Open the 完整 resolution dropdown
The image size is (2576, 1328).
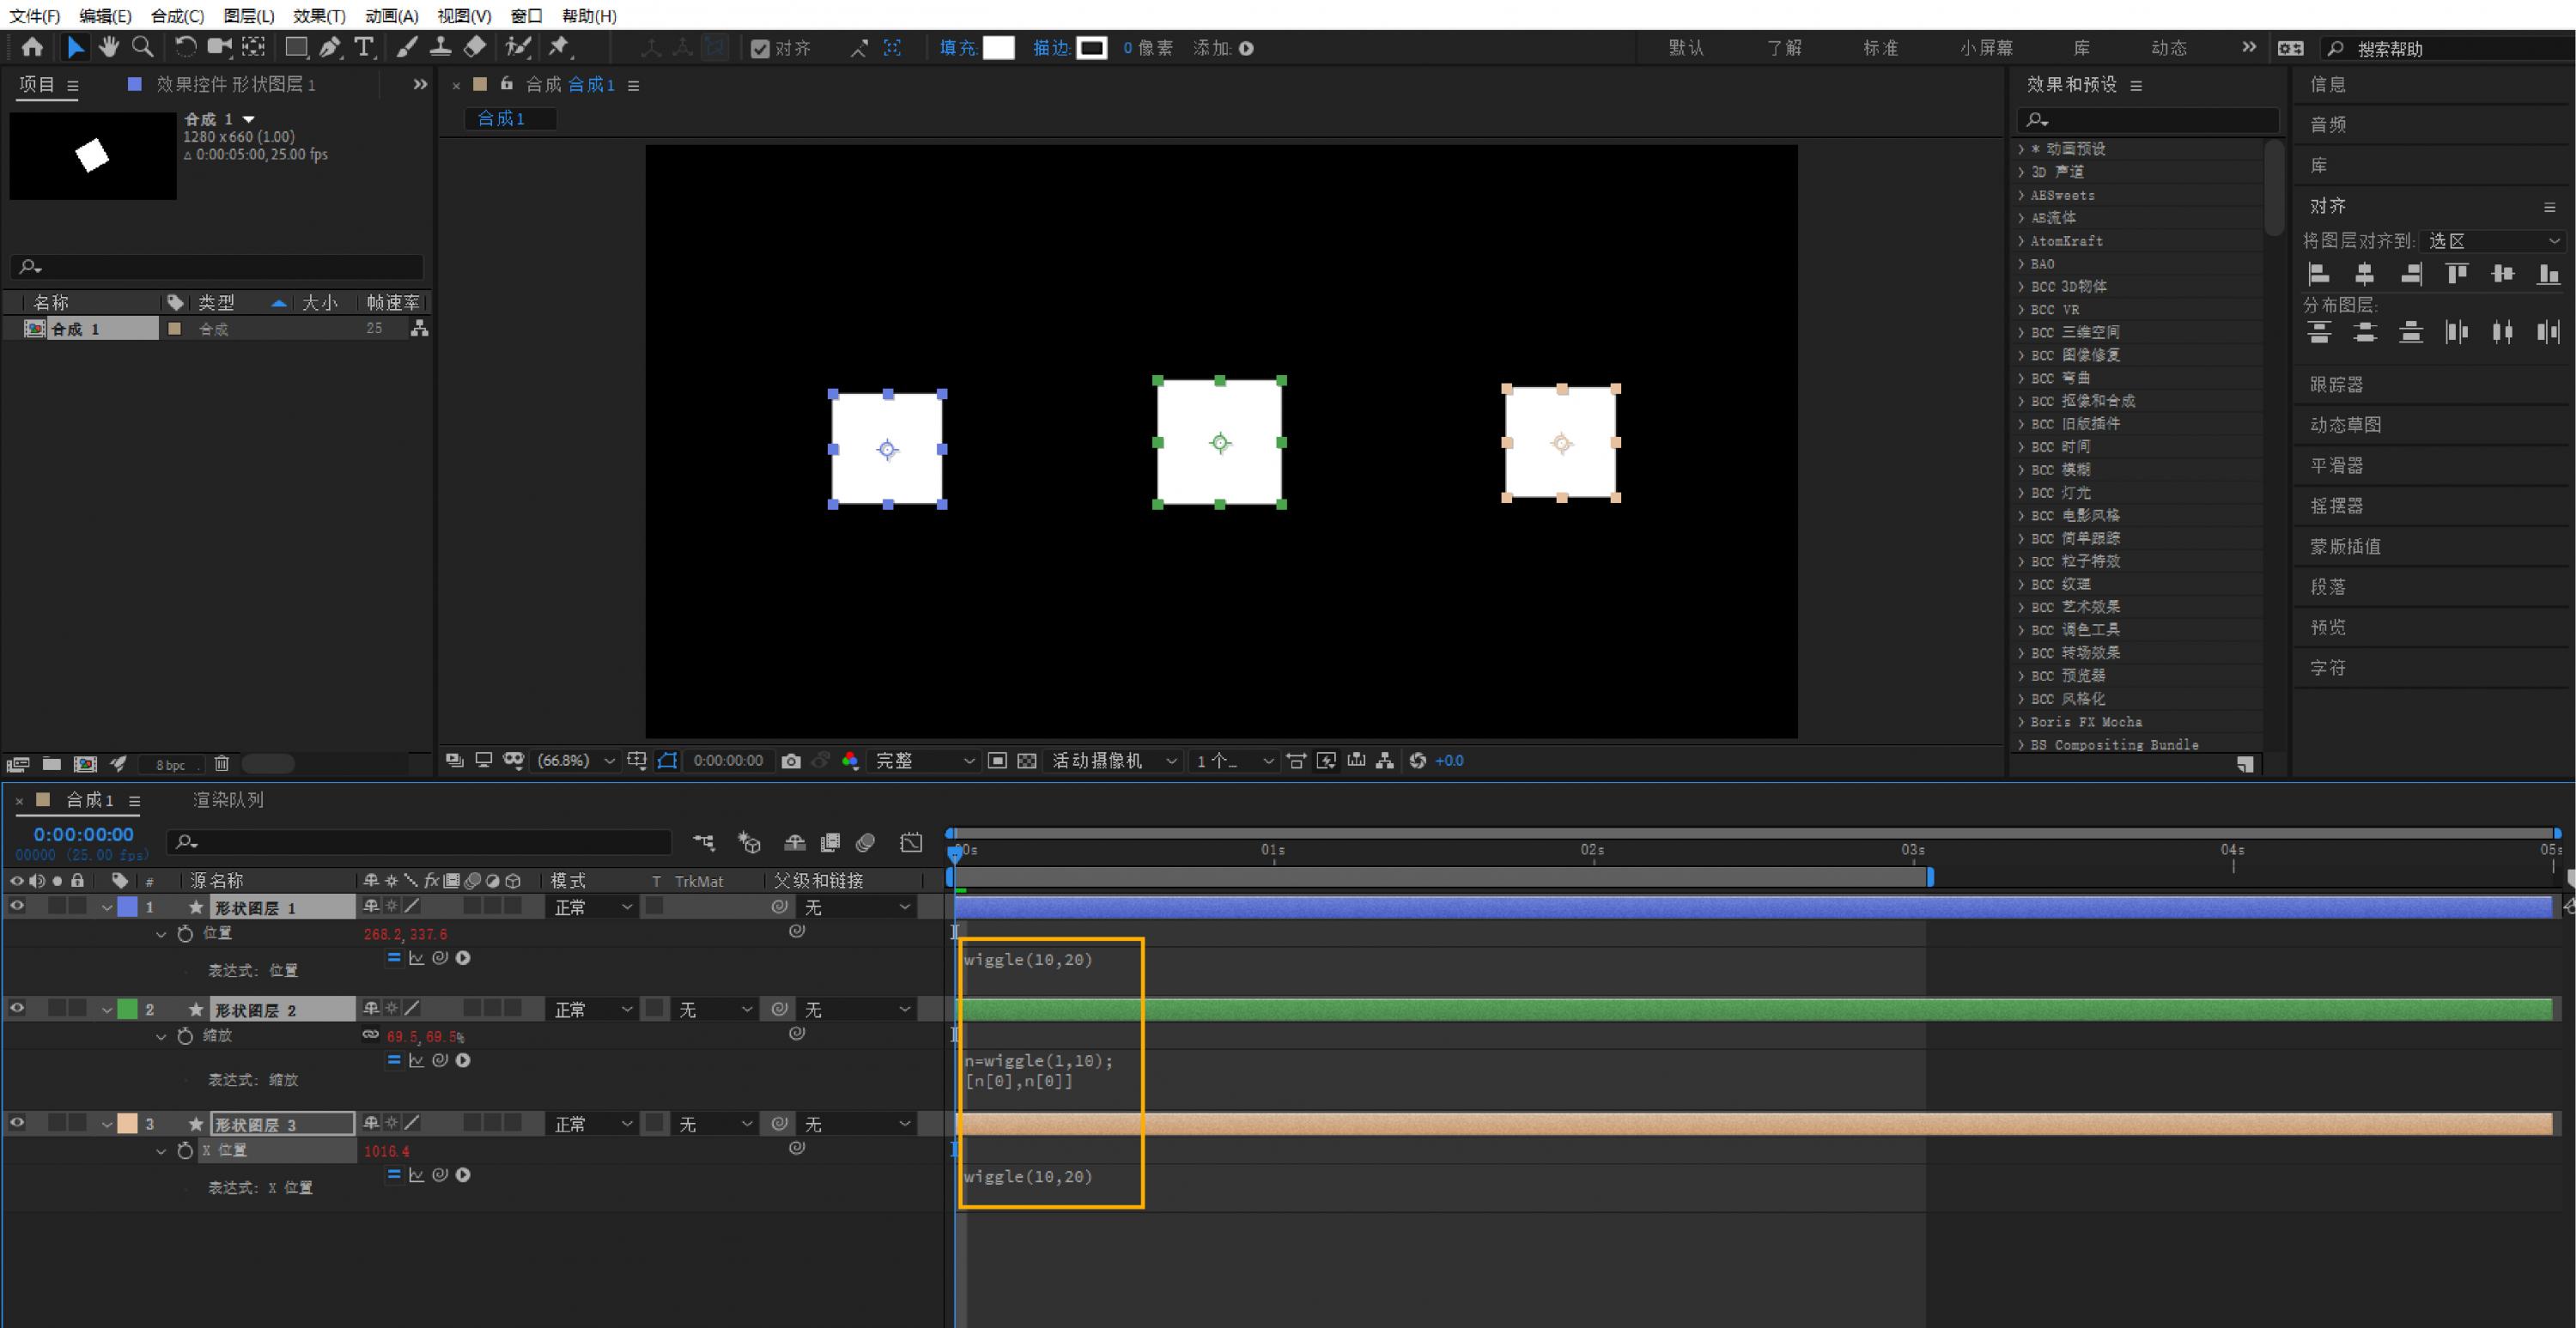[x=924, y=761]
